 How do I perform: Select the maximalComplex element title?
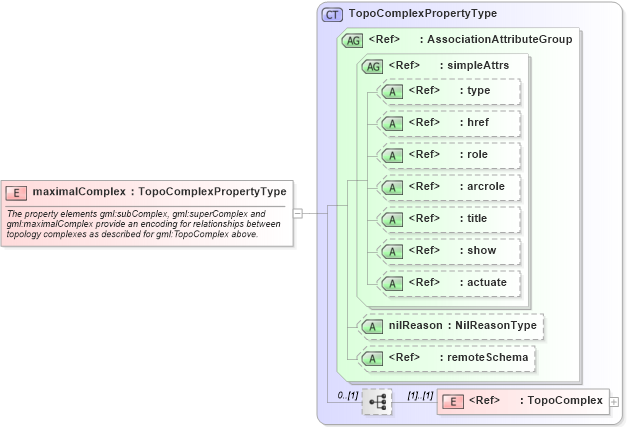tap(159, 192)
